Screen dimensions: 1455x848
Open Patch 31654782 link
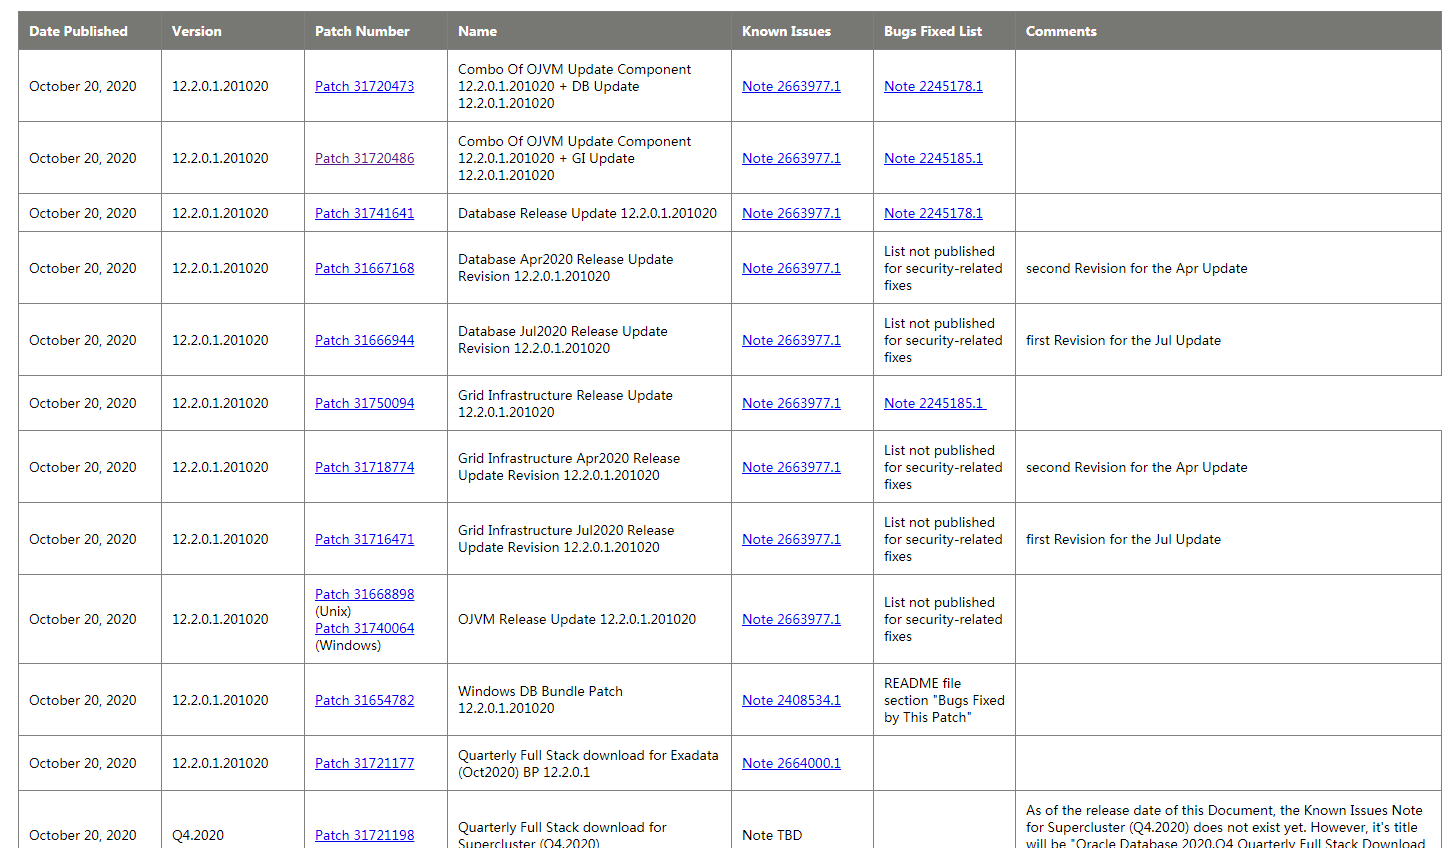coord(364,700)
